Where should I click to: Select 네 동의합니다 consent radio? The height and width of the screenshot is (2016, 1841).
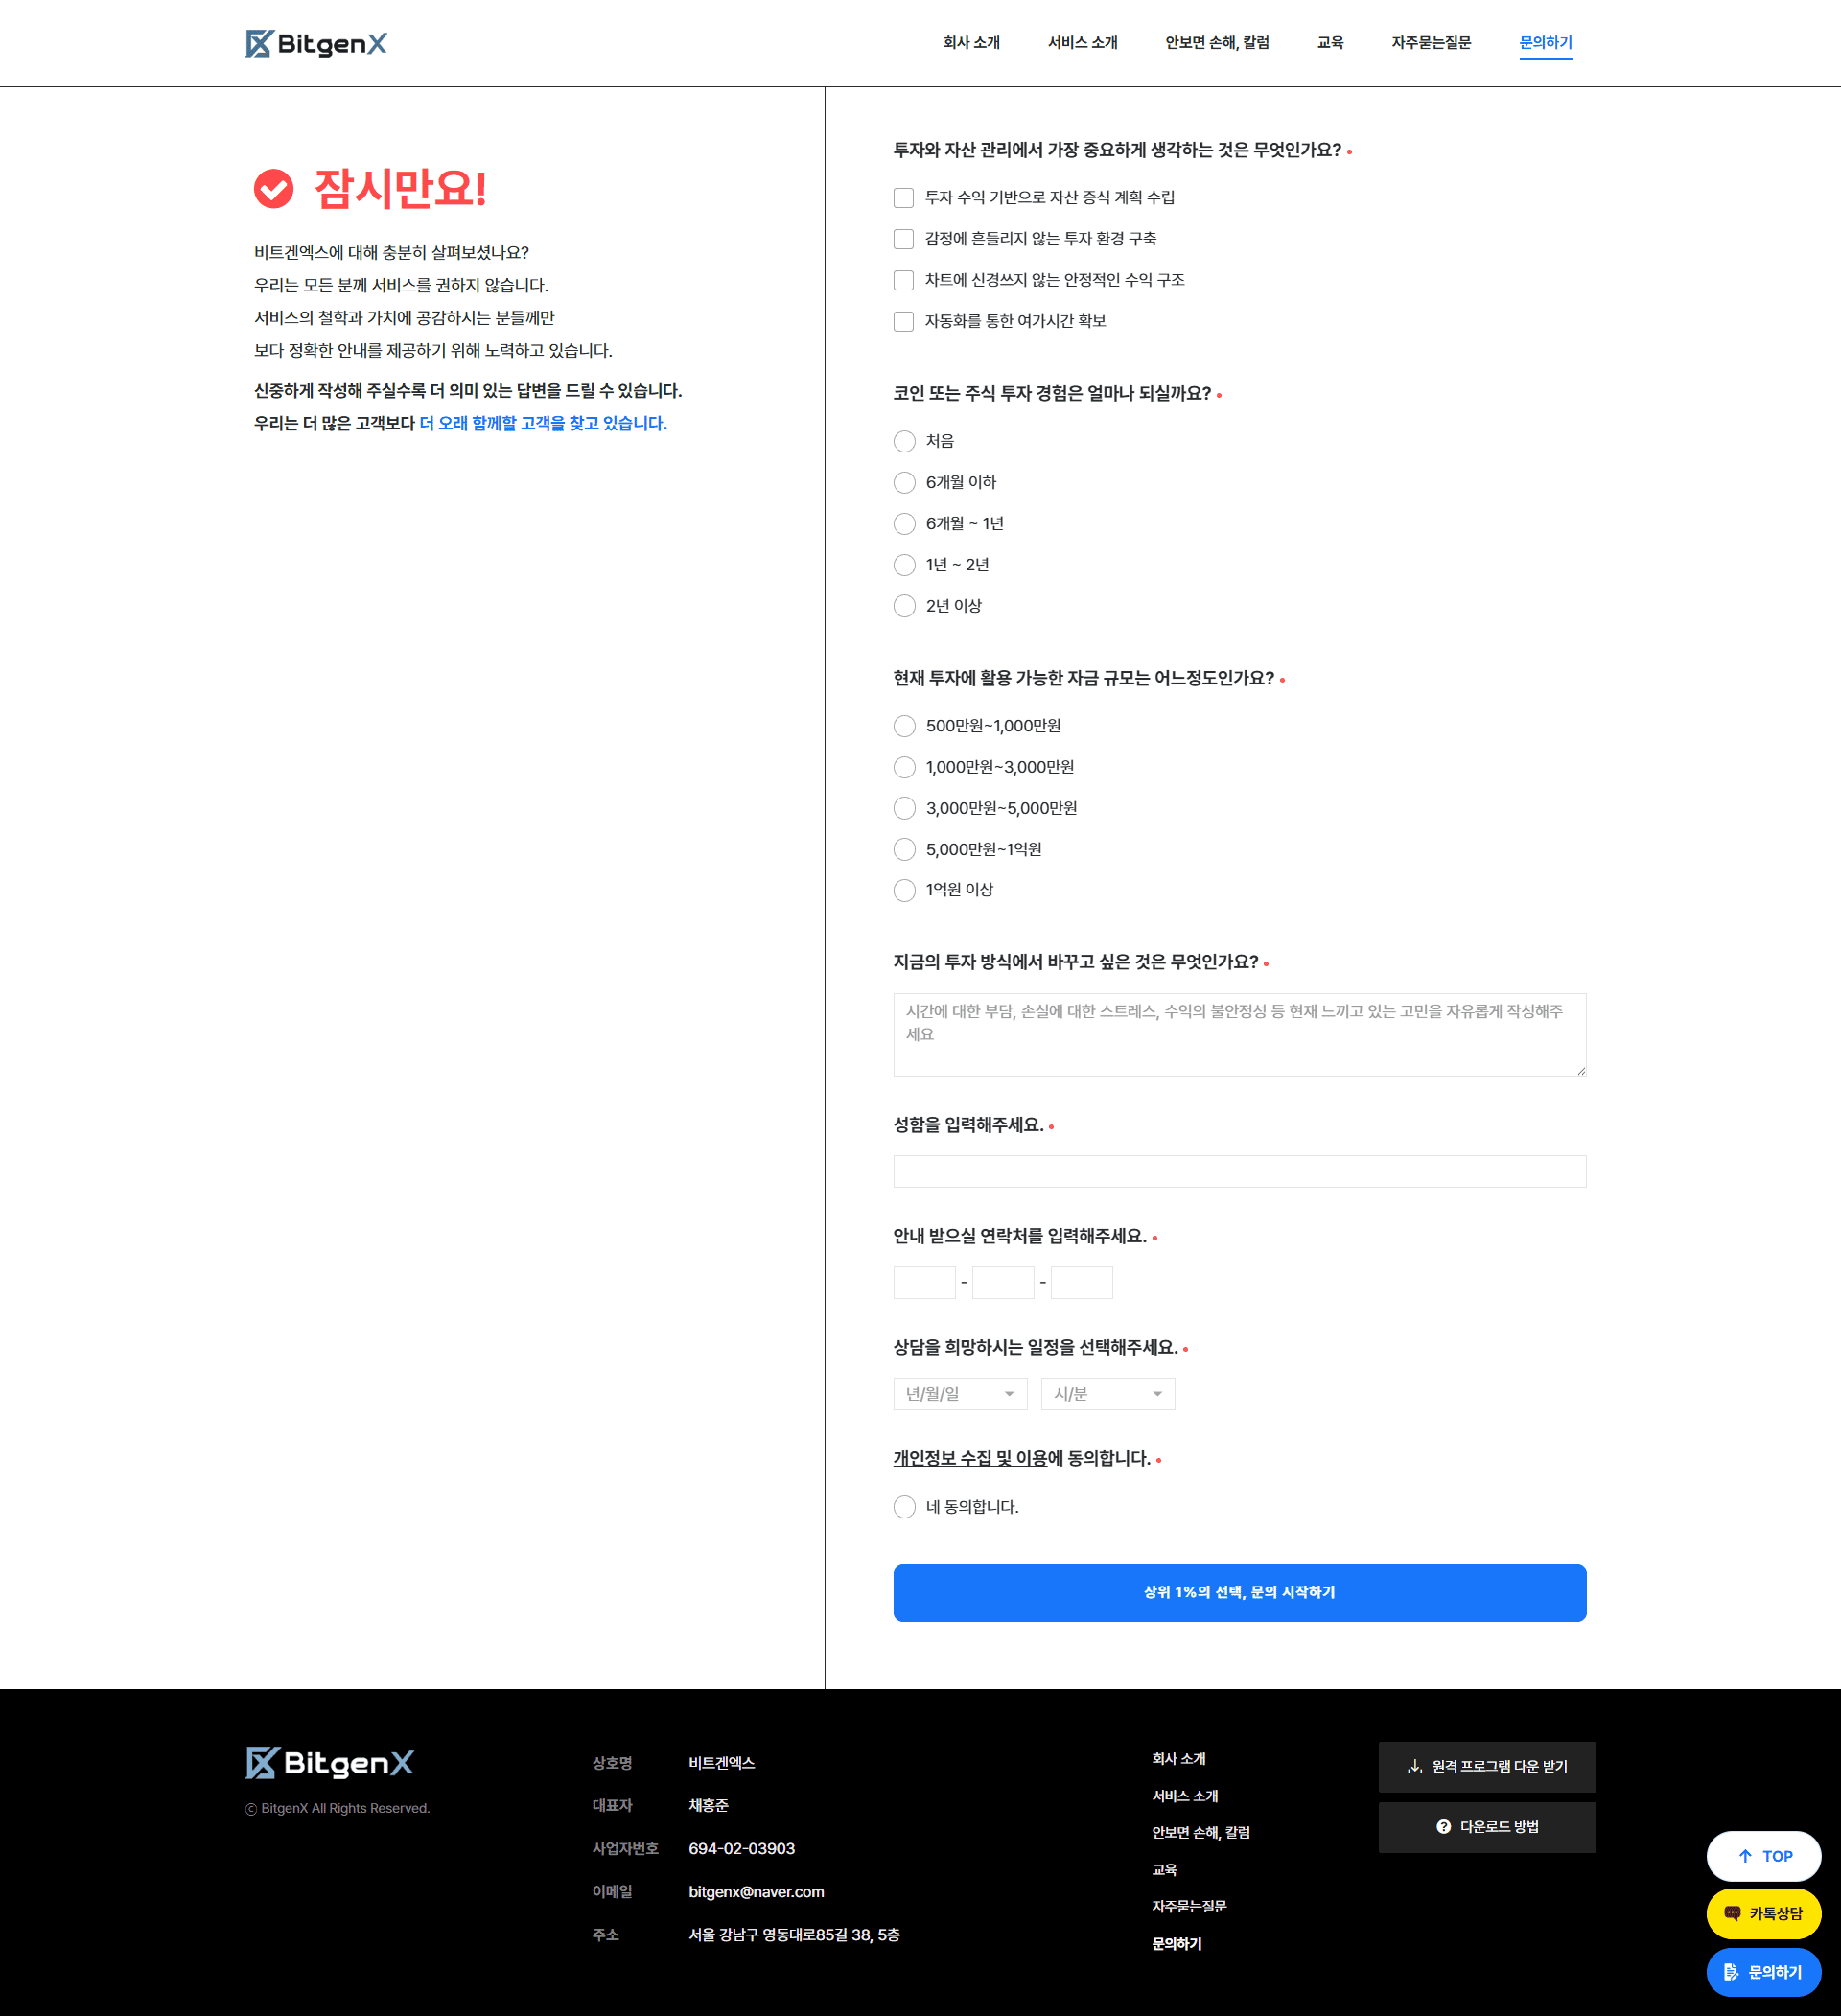(x=904, y=1507)
